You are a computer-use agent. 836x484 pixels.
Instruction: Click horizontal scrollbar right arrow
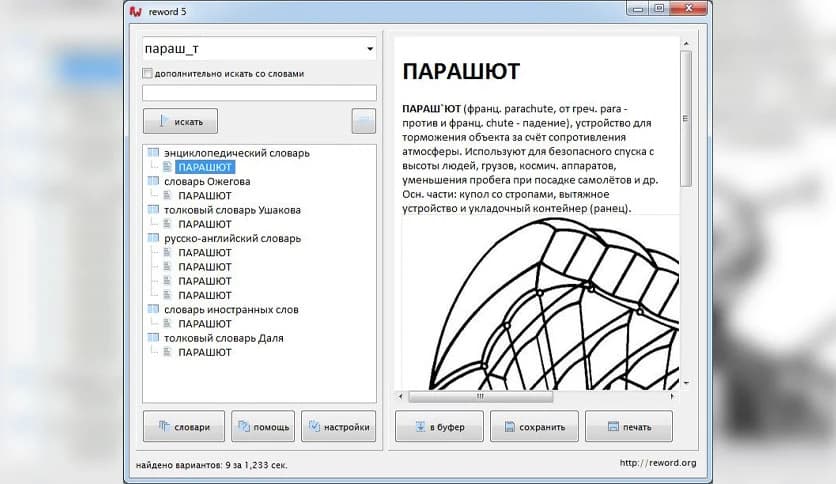tap(672, 397)
